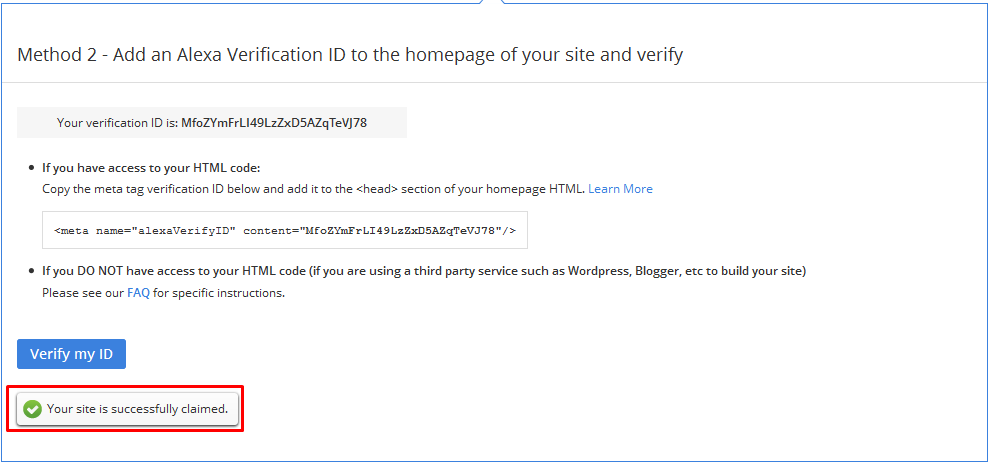Image resolution: width=988 pixels, height=463 pixels.
Task: Click the 'Please see our' instruction text
Action: (x=83, y=293)
